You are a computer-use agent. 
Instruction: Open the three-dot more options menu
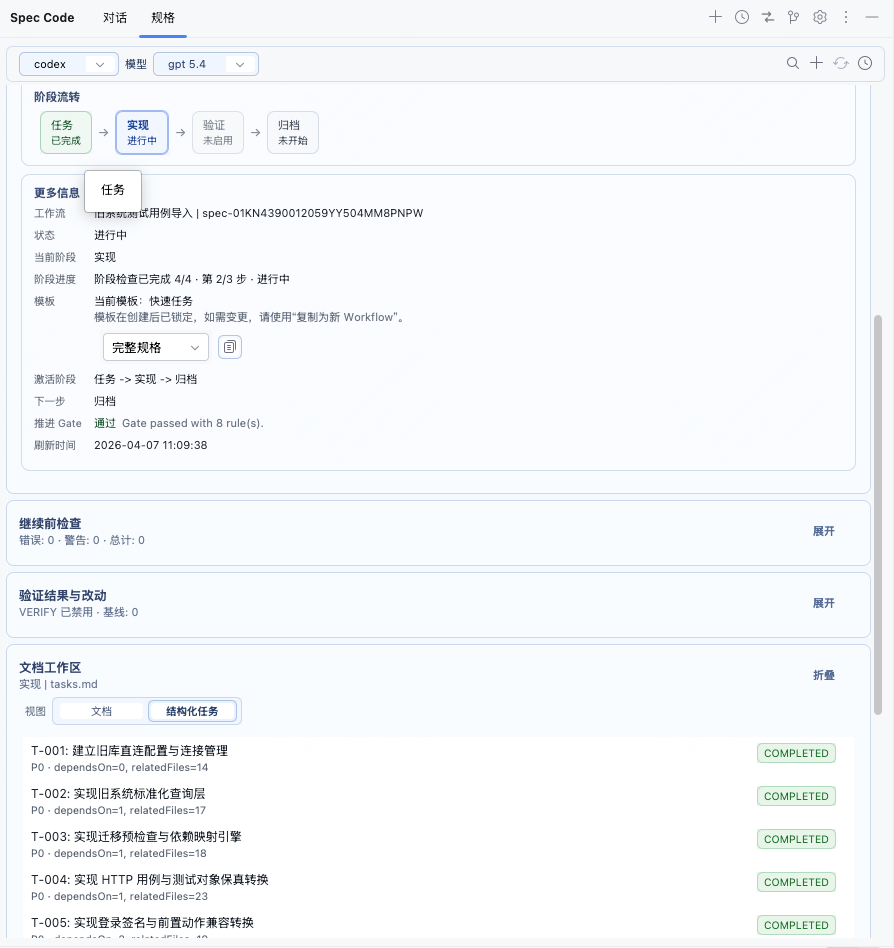[846, 17]
